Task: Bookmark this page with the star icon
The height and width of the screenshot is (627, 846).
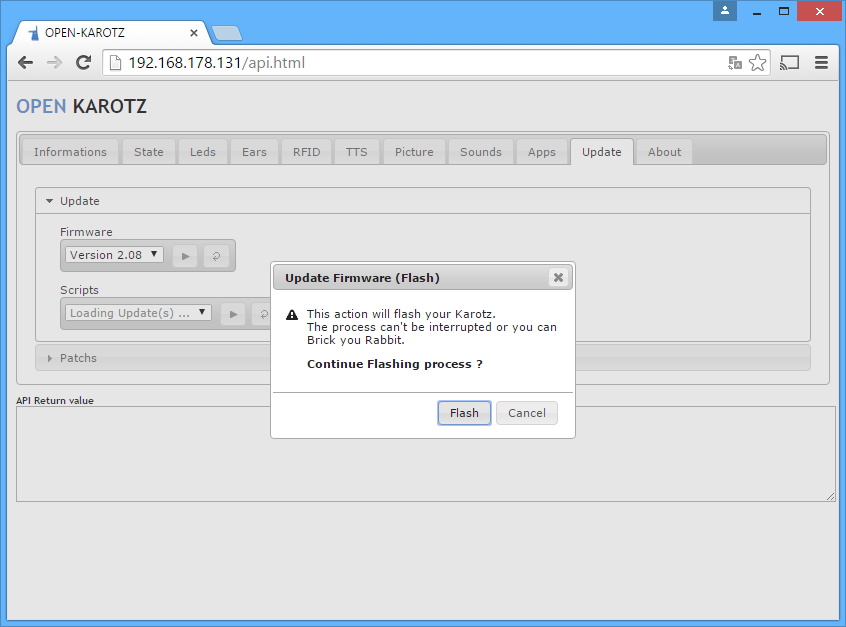Action: [x=758, y=63]
